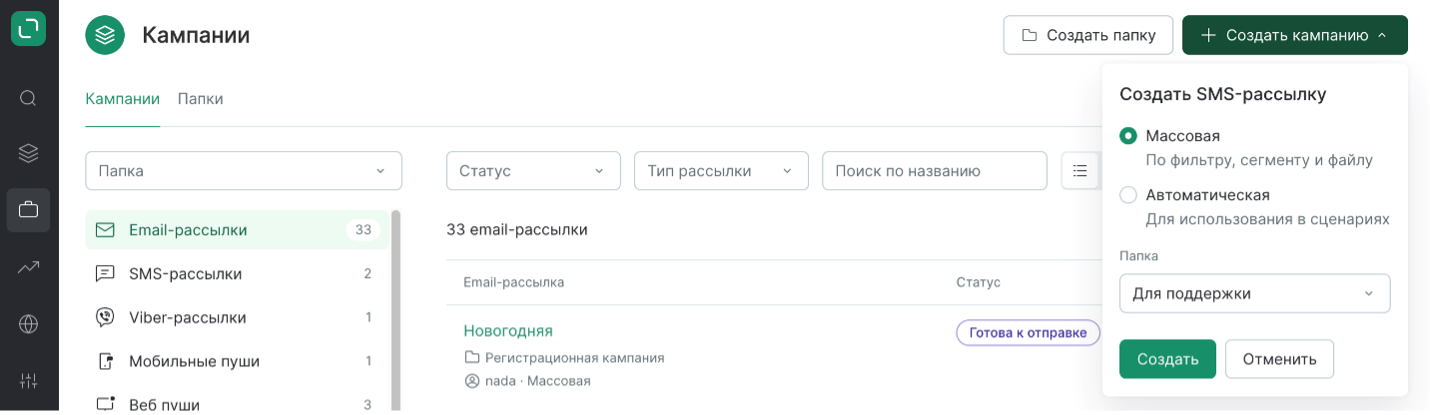Open the Тип рассылки dropdown
This screenshot has height=415, width=1430.
click(x=721, y=171)
